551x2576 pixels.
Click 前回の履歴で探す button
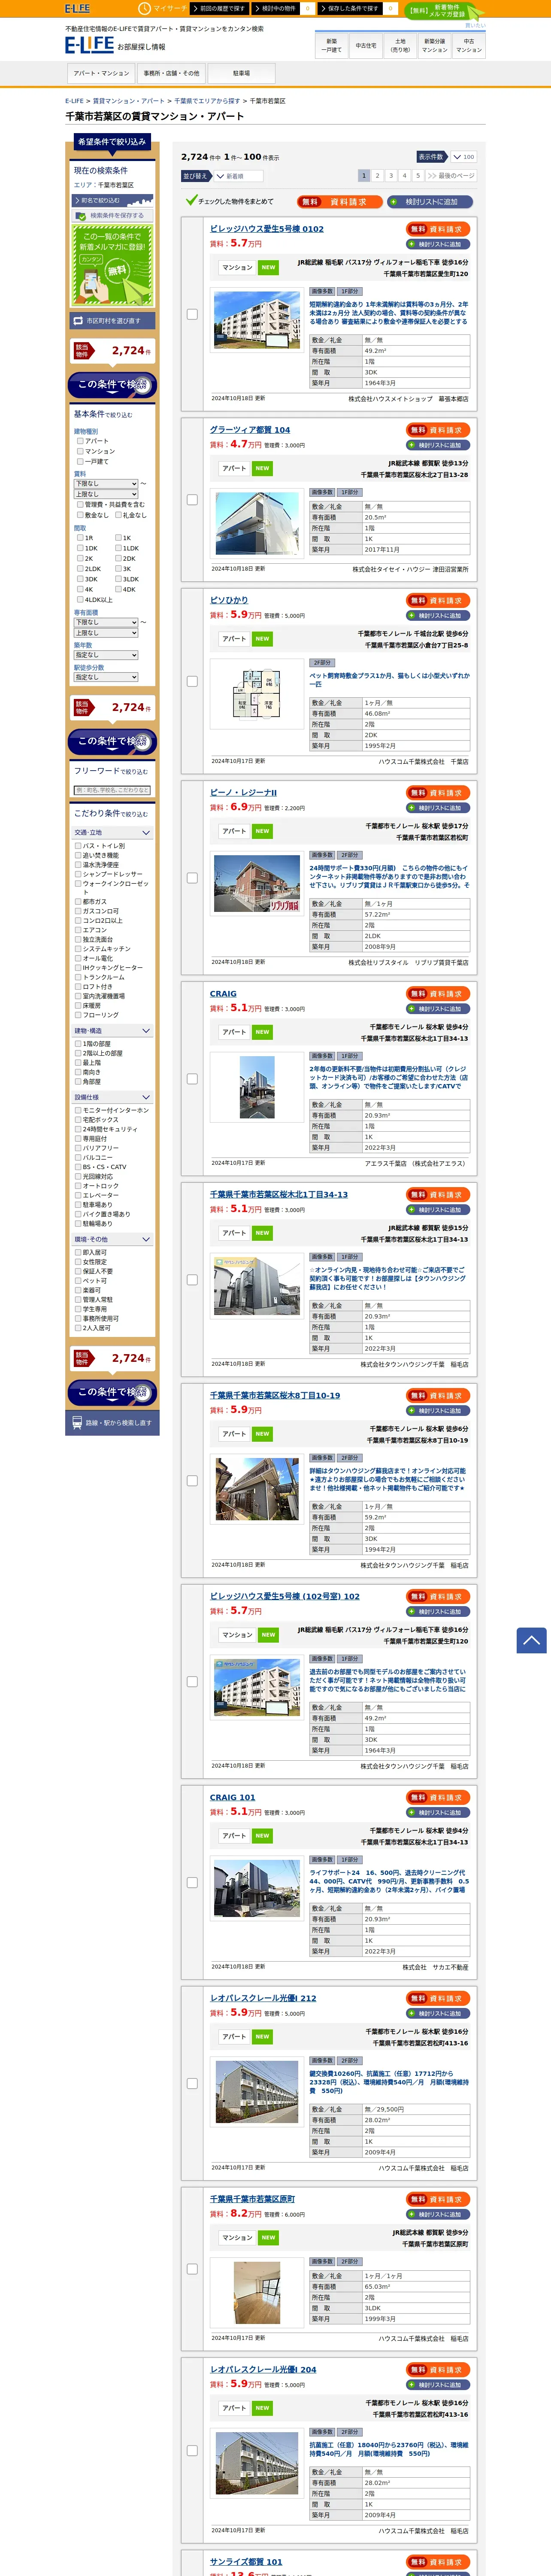pyautogui.click(x=219, y=8)
